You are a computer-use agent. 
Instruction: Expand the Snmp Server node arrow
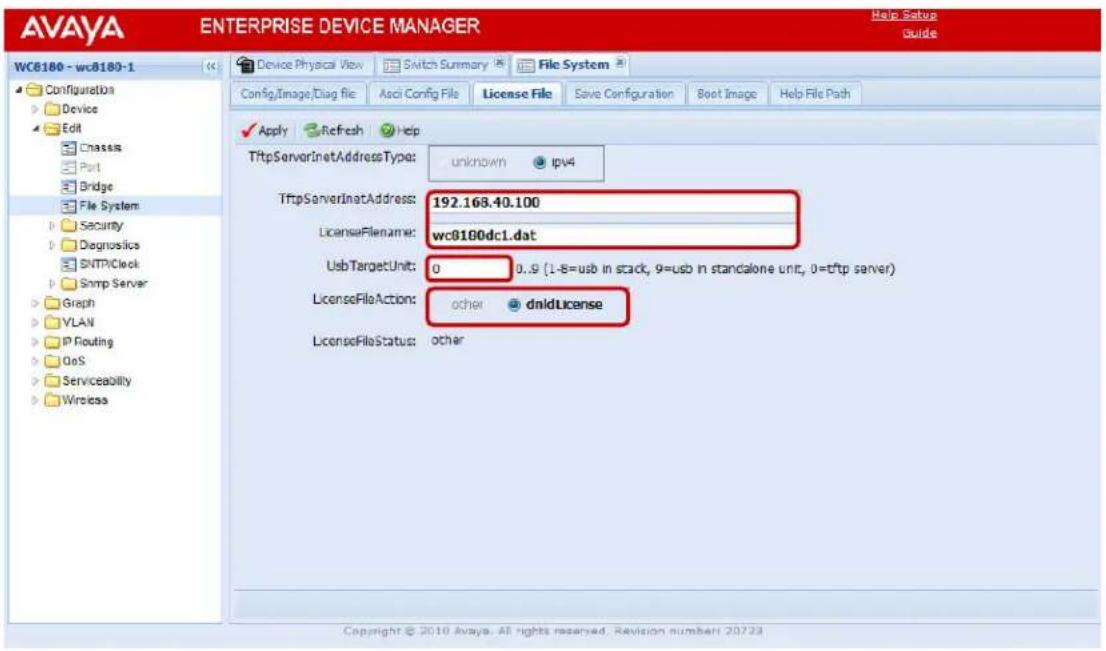[51, 284]
